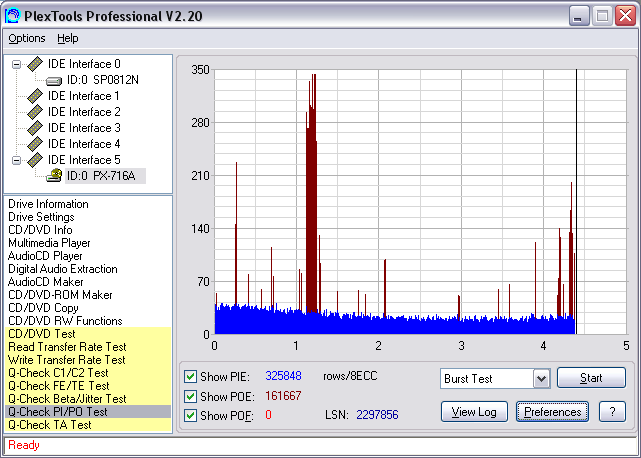The height and width of the screenshot is (458, 641).
Task: Open CD/DVD Test
Action: point(42,334)
